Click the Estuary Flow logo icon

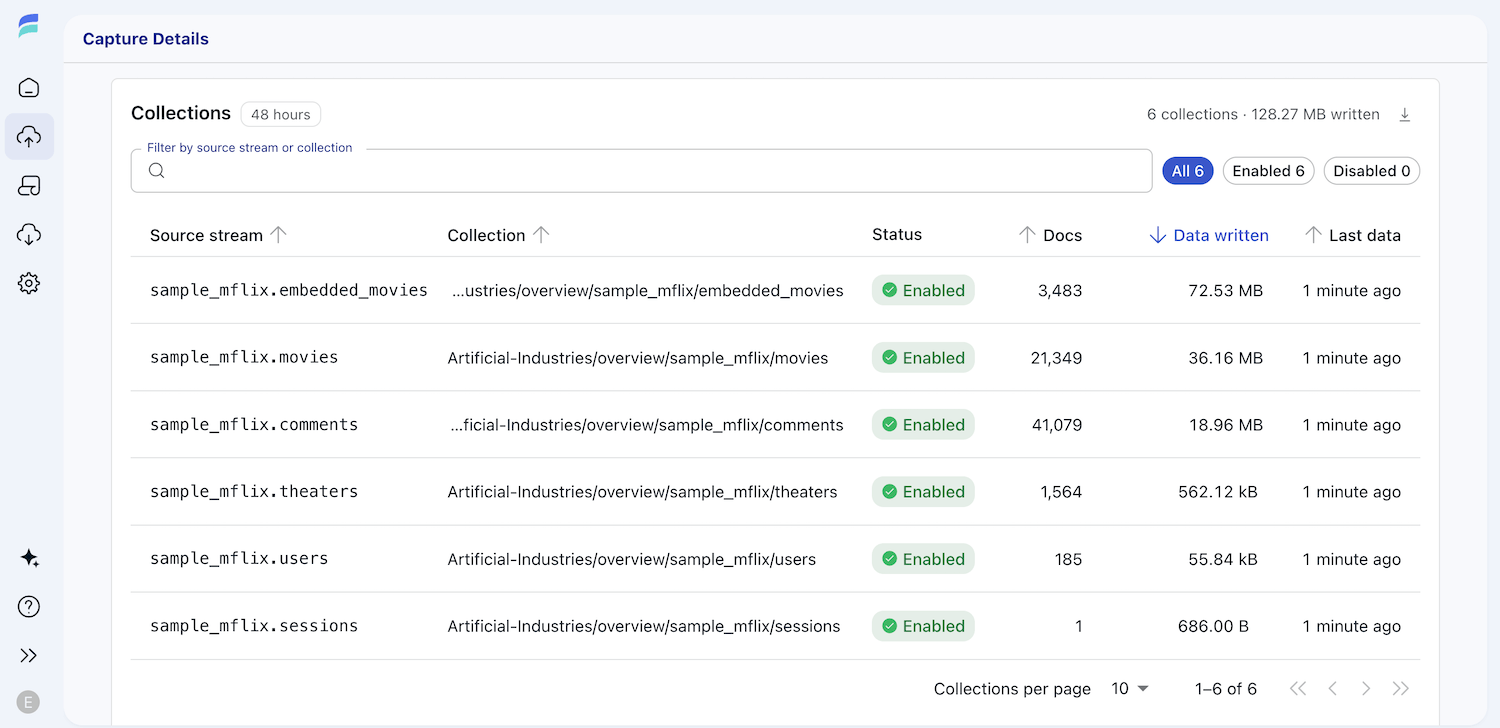coord(29,26)
